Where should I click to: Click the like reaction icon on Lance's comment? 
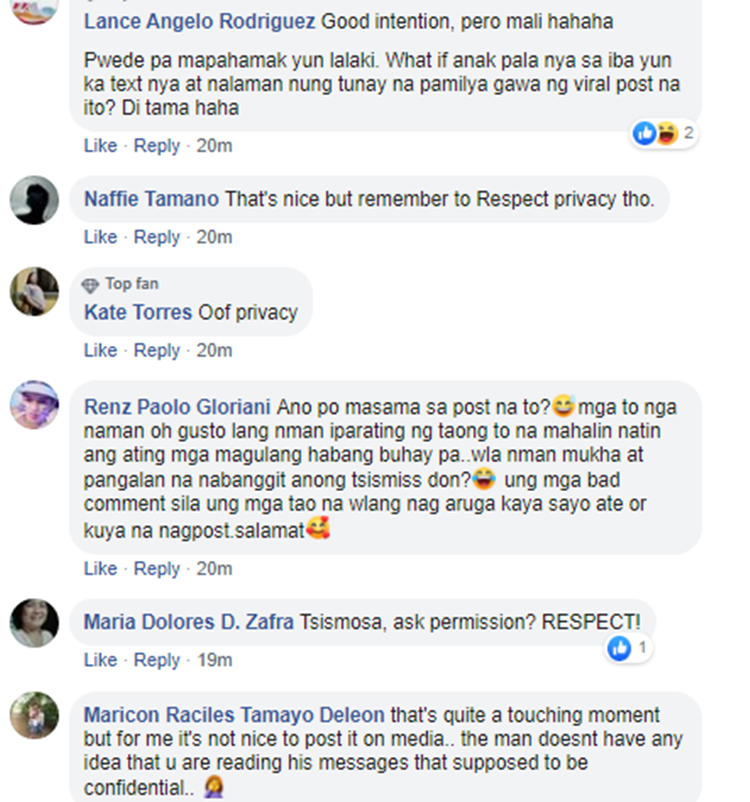[x=644, y=133]
